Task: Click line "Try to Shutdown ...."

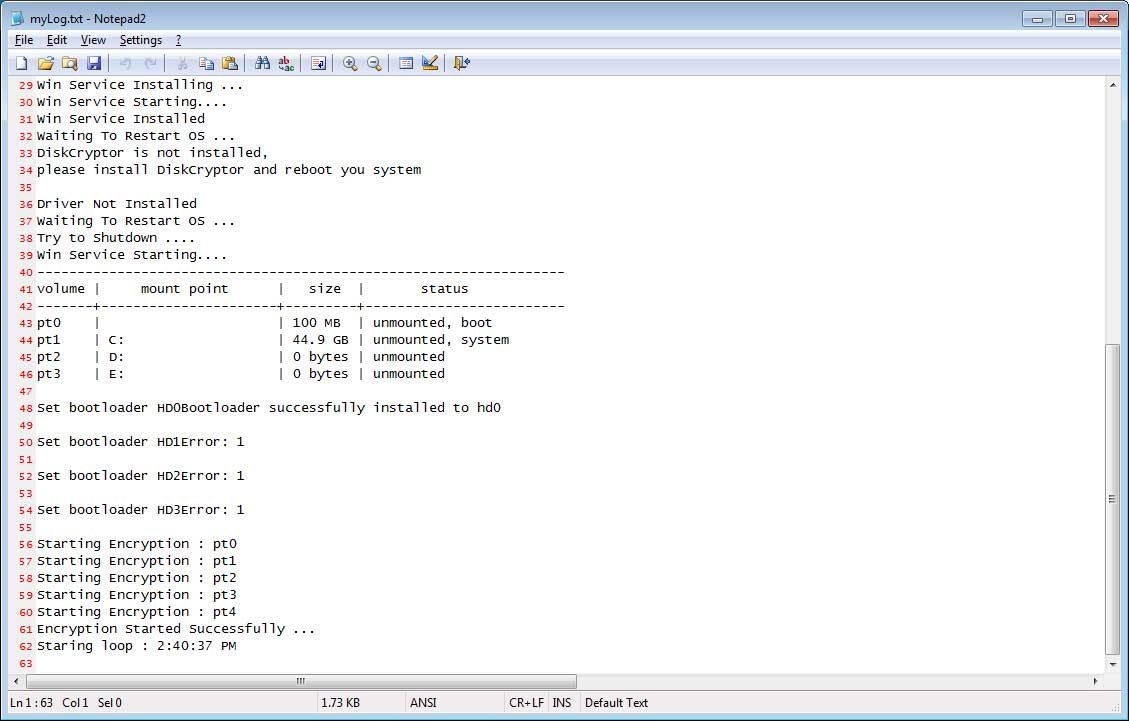Action: click(x=116, y=238)
